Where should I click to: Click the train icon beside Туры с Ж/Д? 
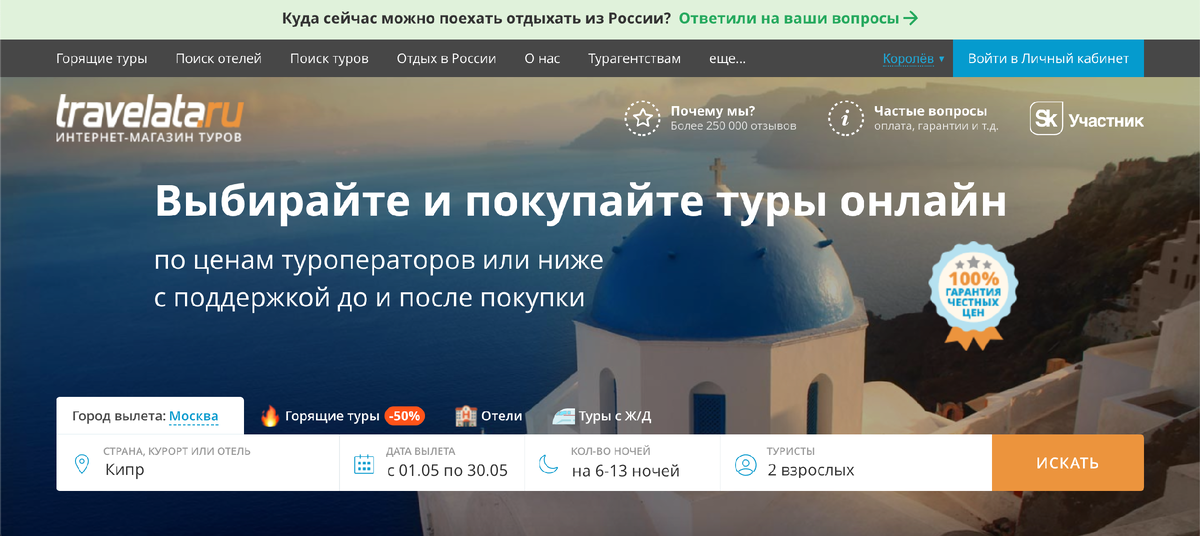(x=564, y=416)
